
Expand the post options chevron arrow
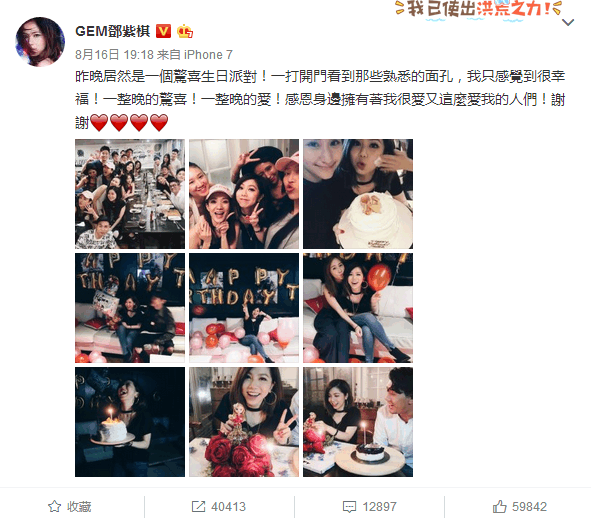click(x=568, y=23)
